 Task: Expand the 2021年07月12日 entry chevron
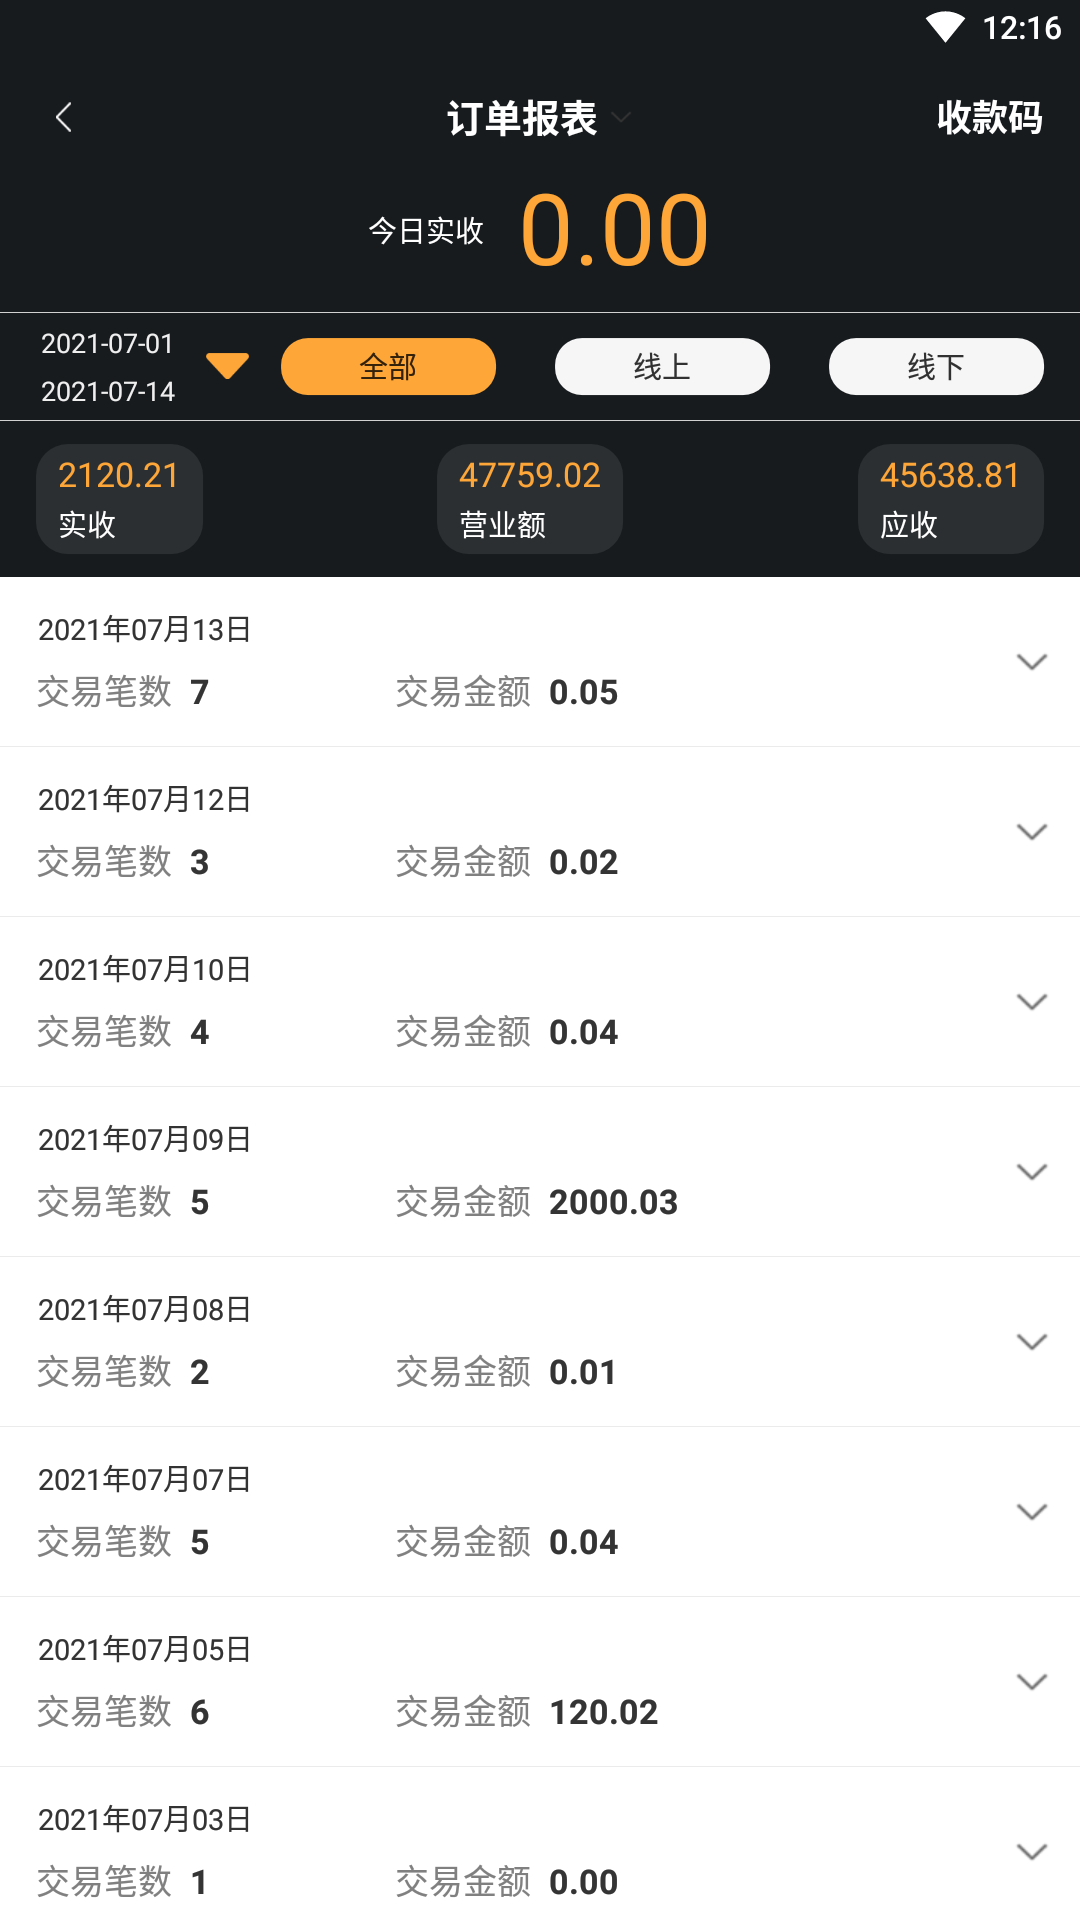click(x=1031, y=832)
